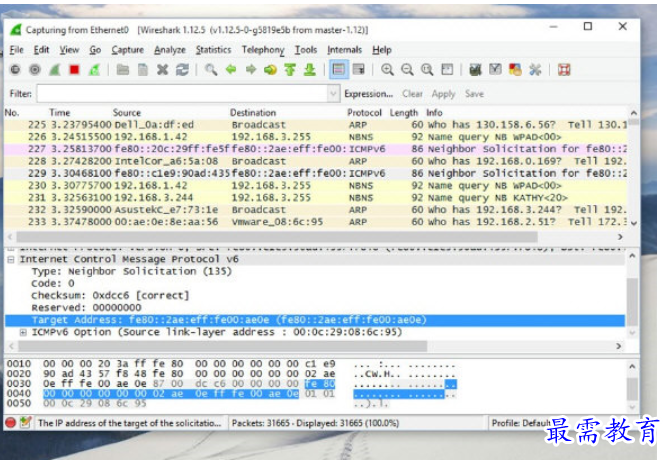Select the Target Address field line
Screen dimensions: 668x462
click(315, 320)
